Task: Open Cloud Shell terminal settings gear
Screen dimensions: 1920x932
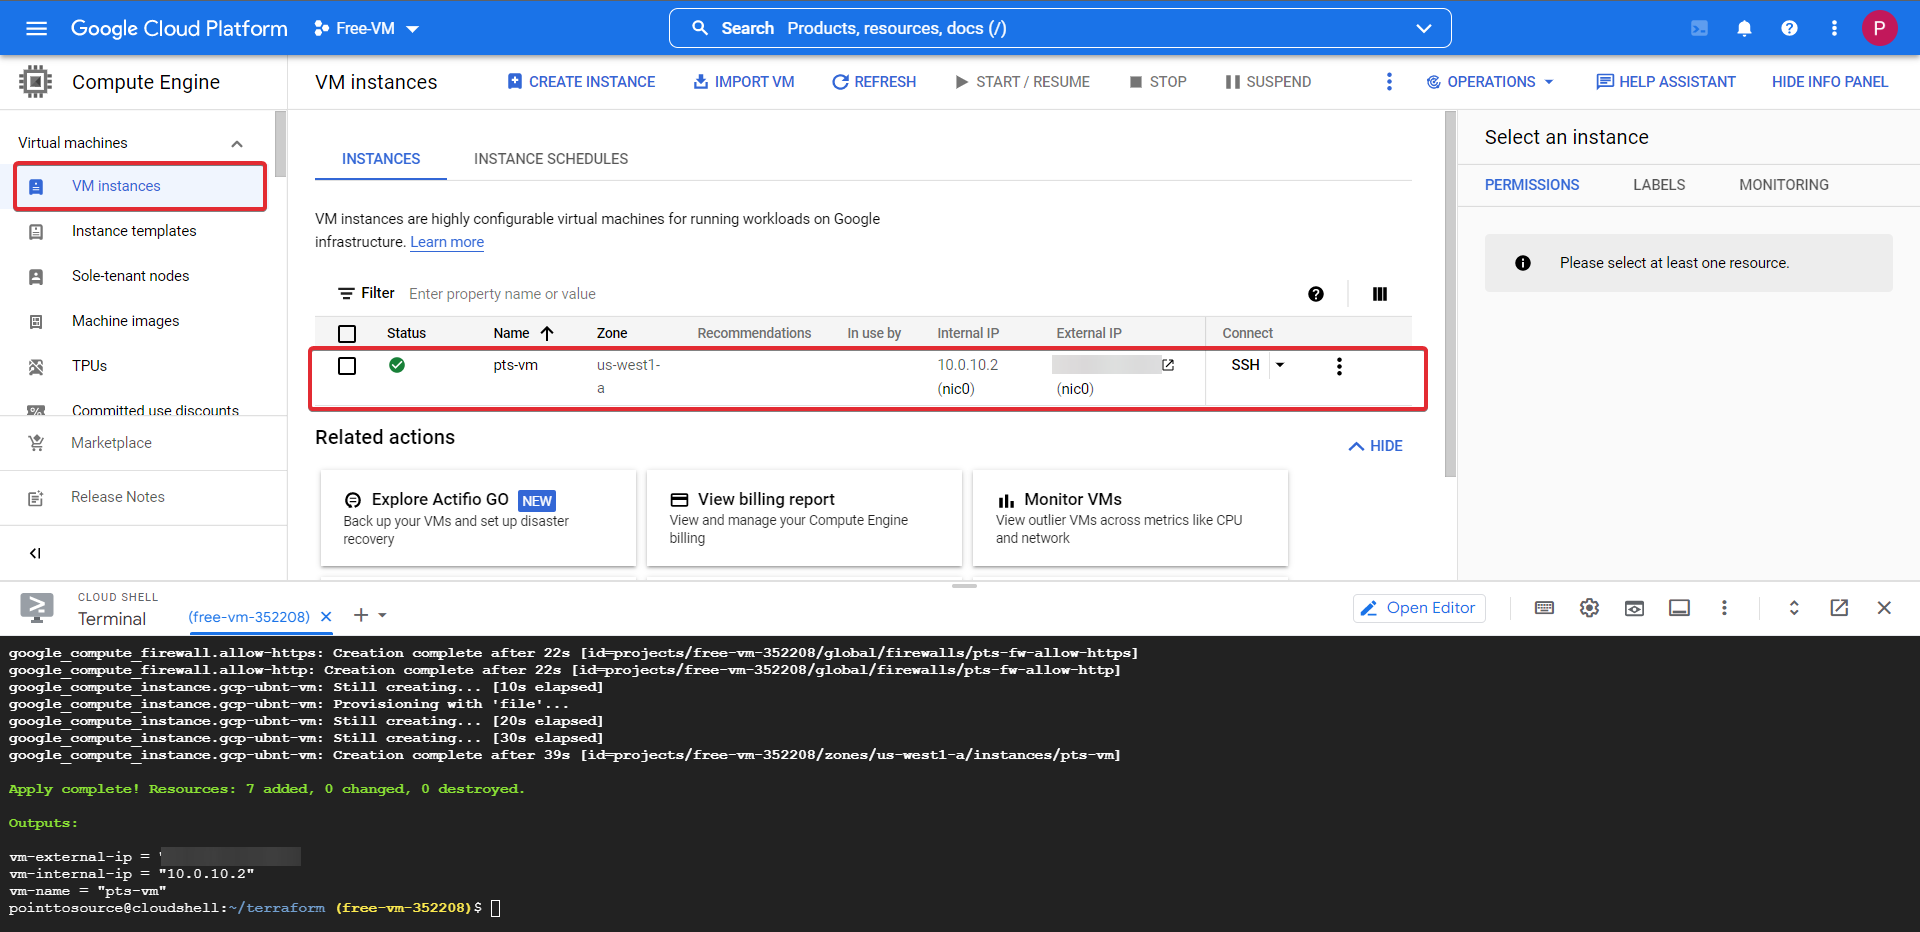Action: click(1589, 608)
